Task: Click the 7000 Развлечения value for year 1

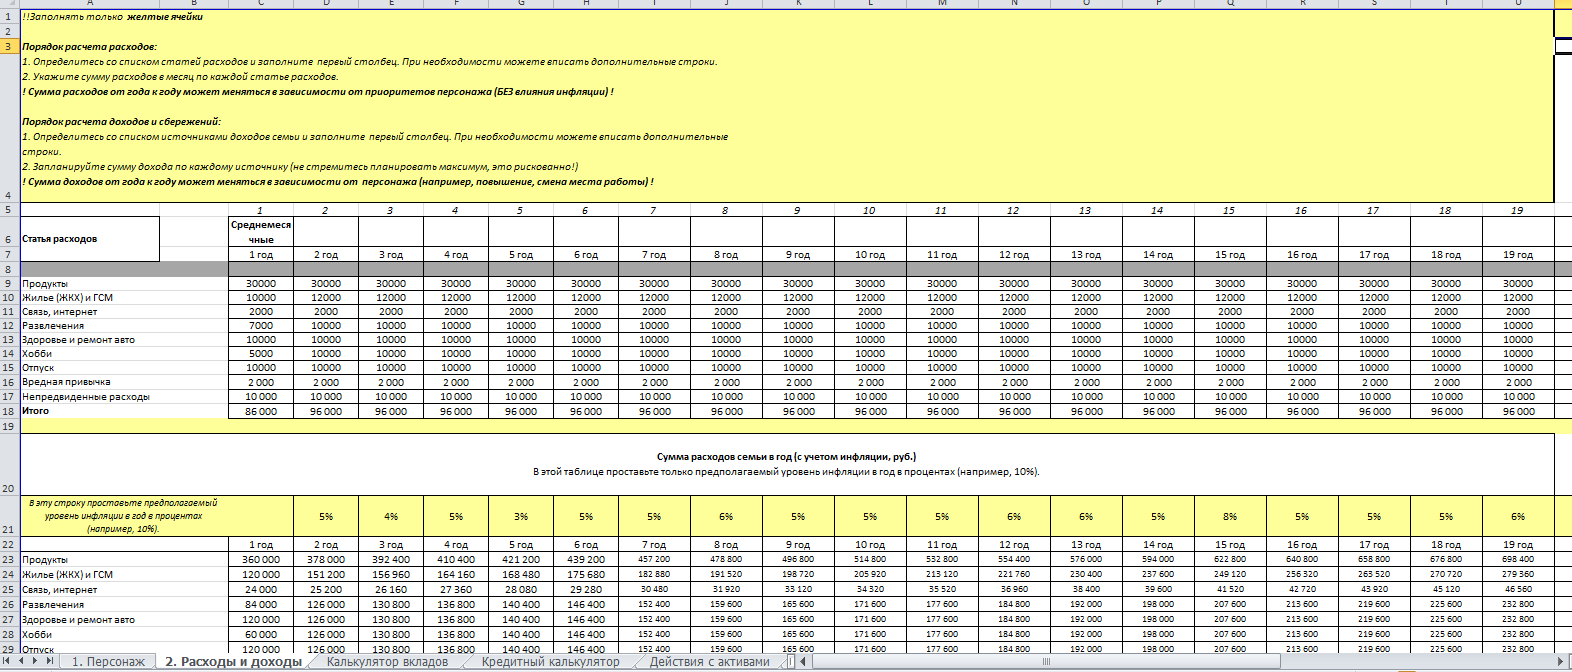Action: (261, 325)
